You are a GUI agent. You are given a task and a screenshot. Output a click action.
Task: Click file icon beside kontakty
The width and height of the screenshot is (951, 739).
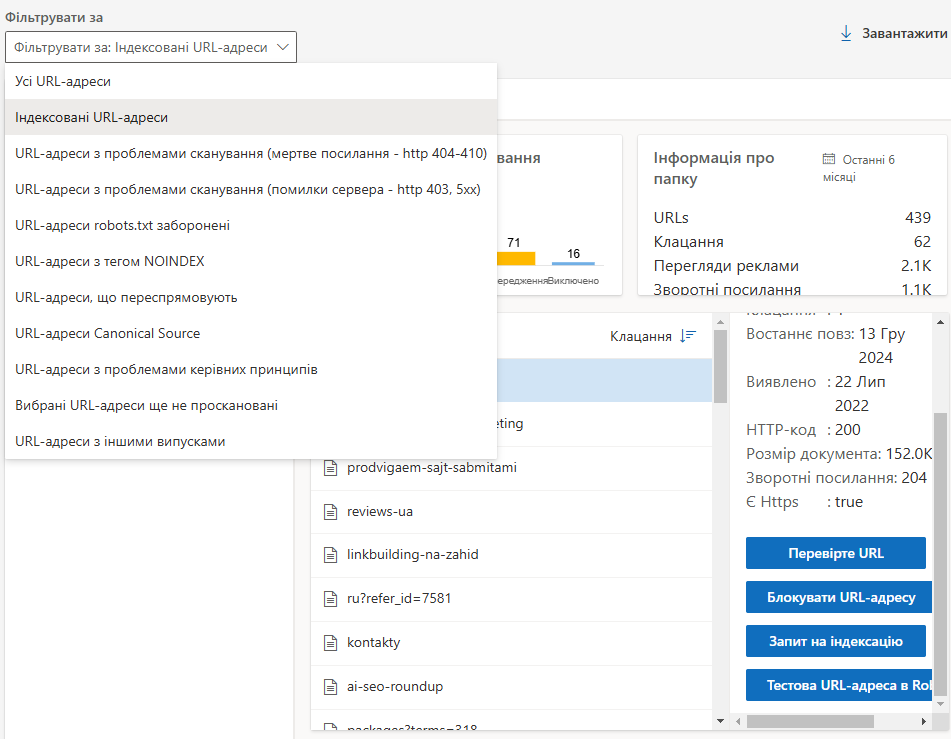[331, 643]
